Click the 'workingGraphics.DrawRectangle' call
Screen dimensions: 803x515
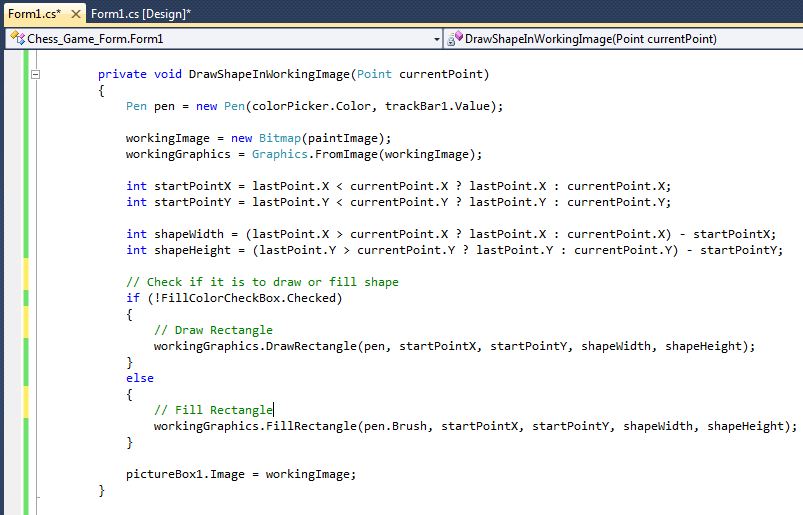pyautogui.click(x=454, y=346)
